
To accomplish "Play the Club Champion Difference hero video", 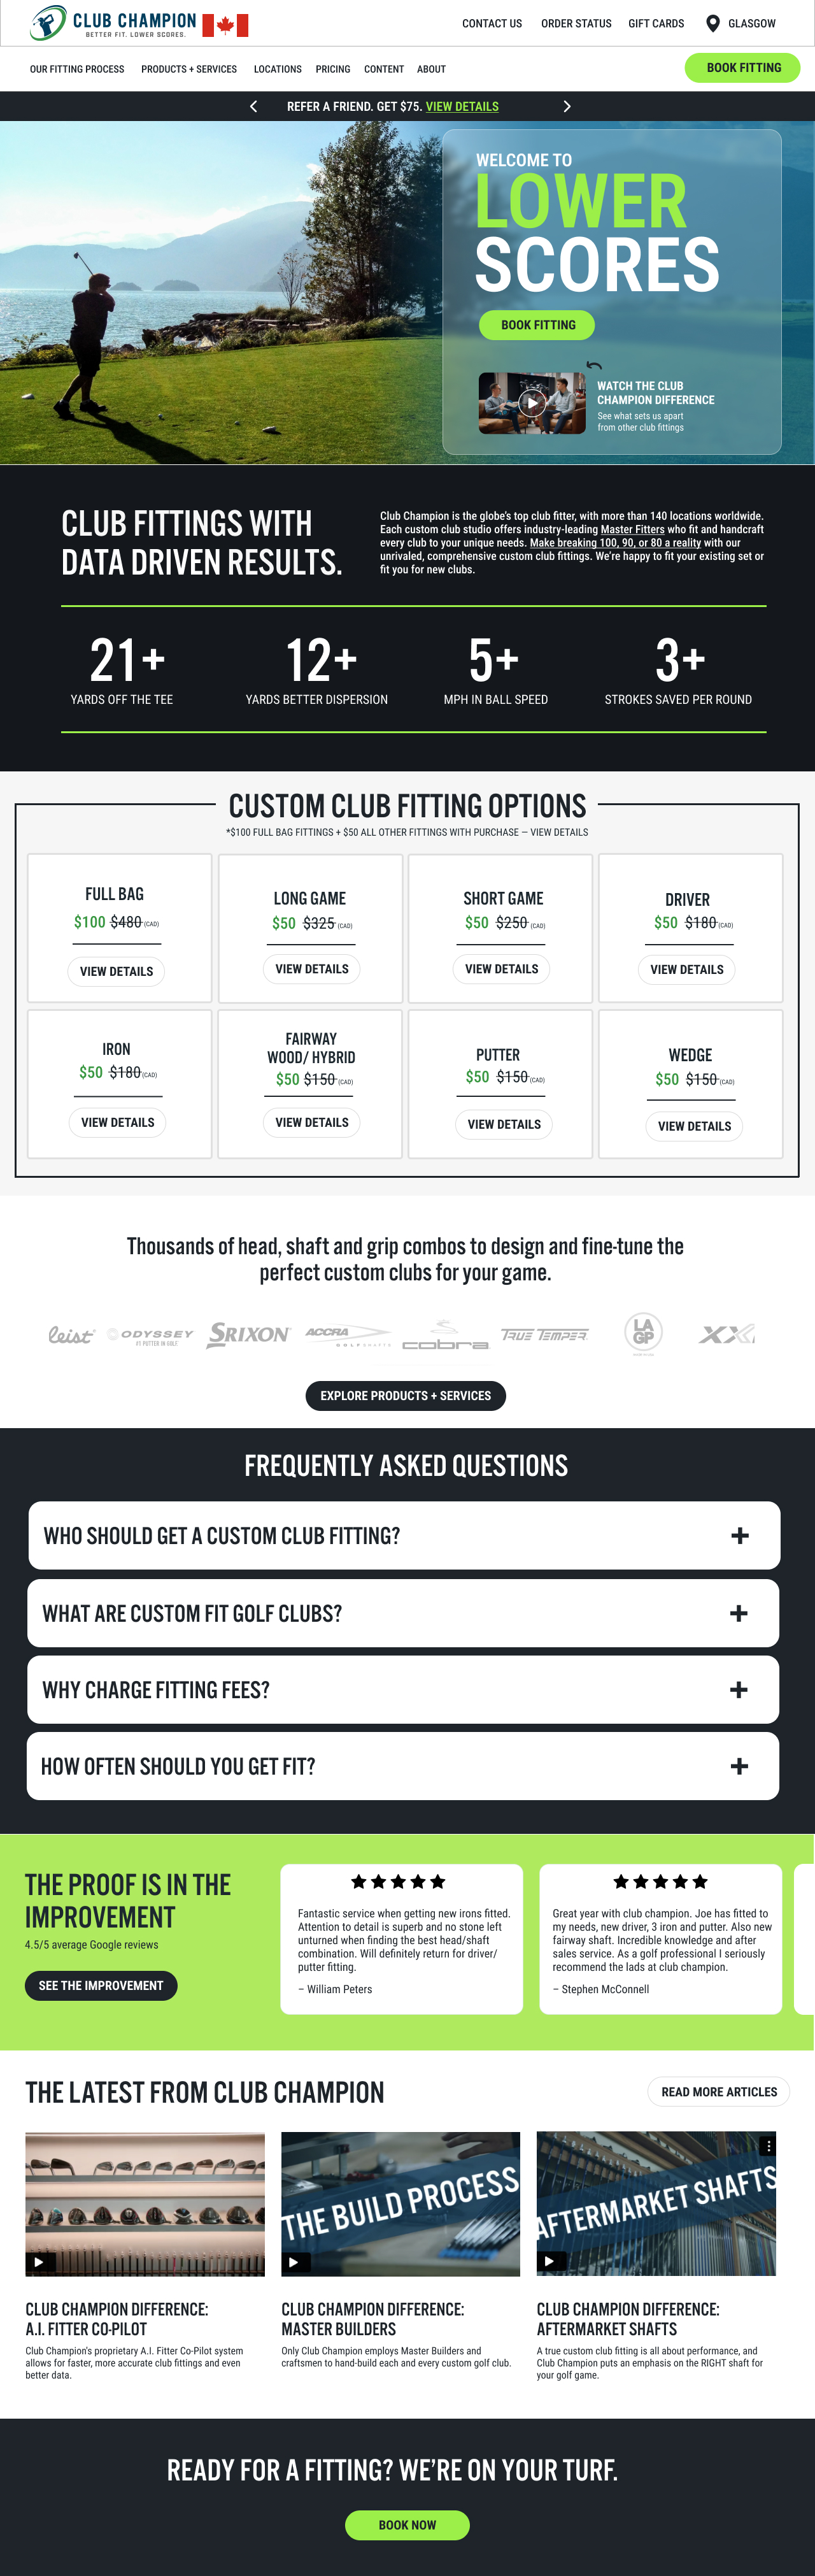I will (x=532, y=403).
